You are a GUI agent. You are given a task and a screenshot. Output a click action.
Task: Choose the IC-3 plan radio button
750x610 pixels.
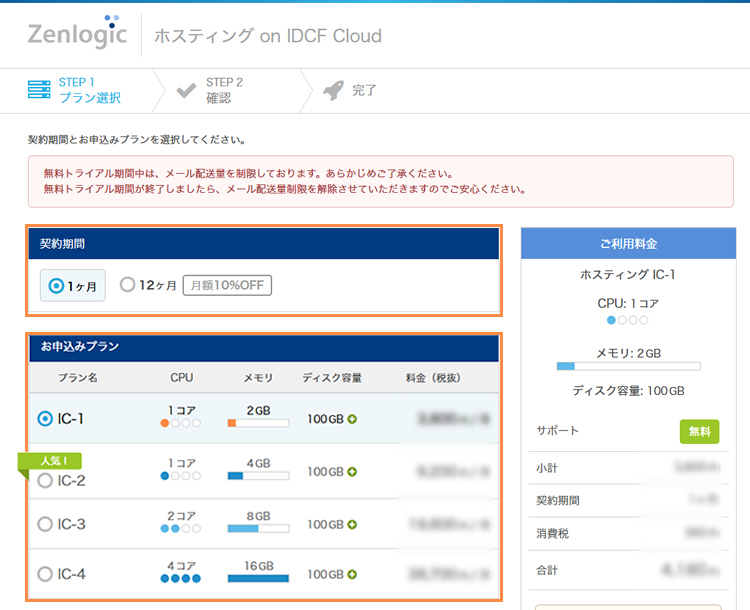tap(45, 524)
